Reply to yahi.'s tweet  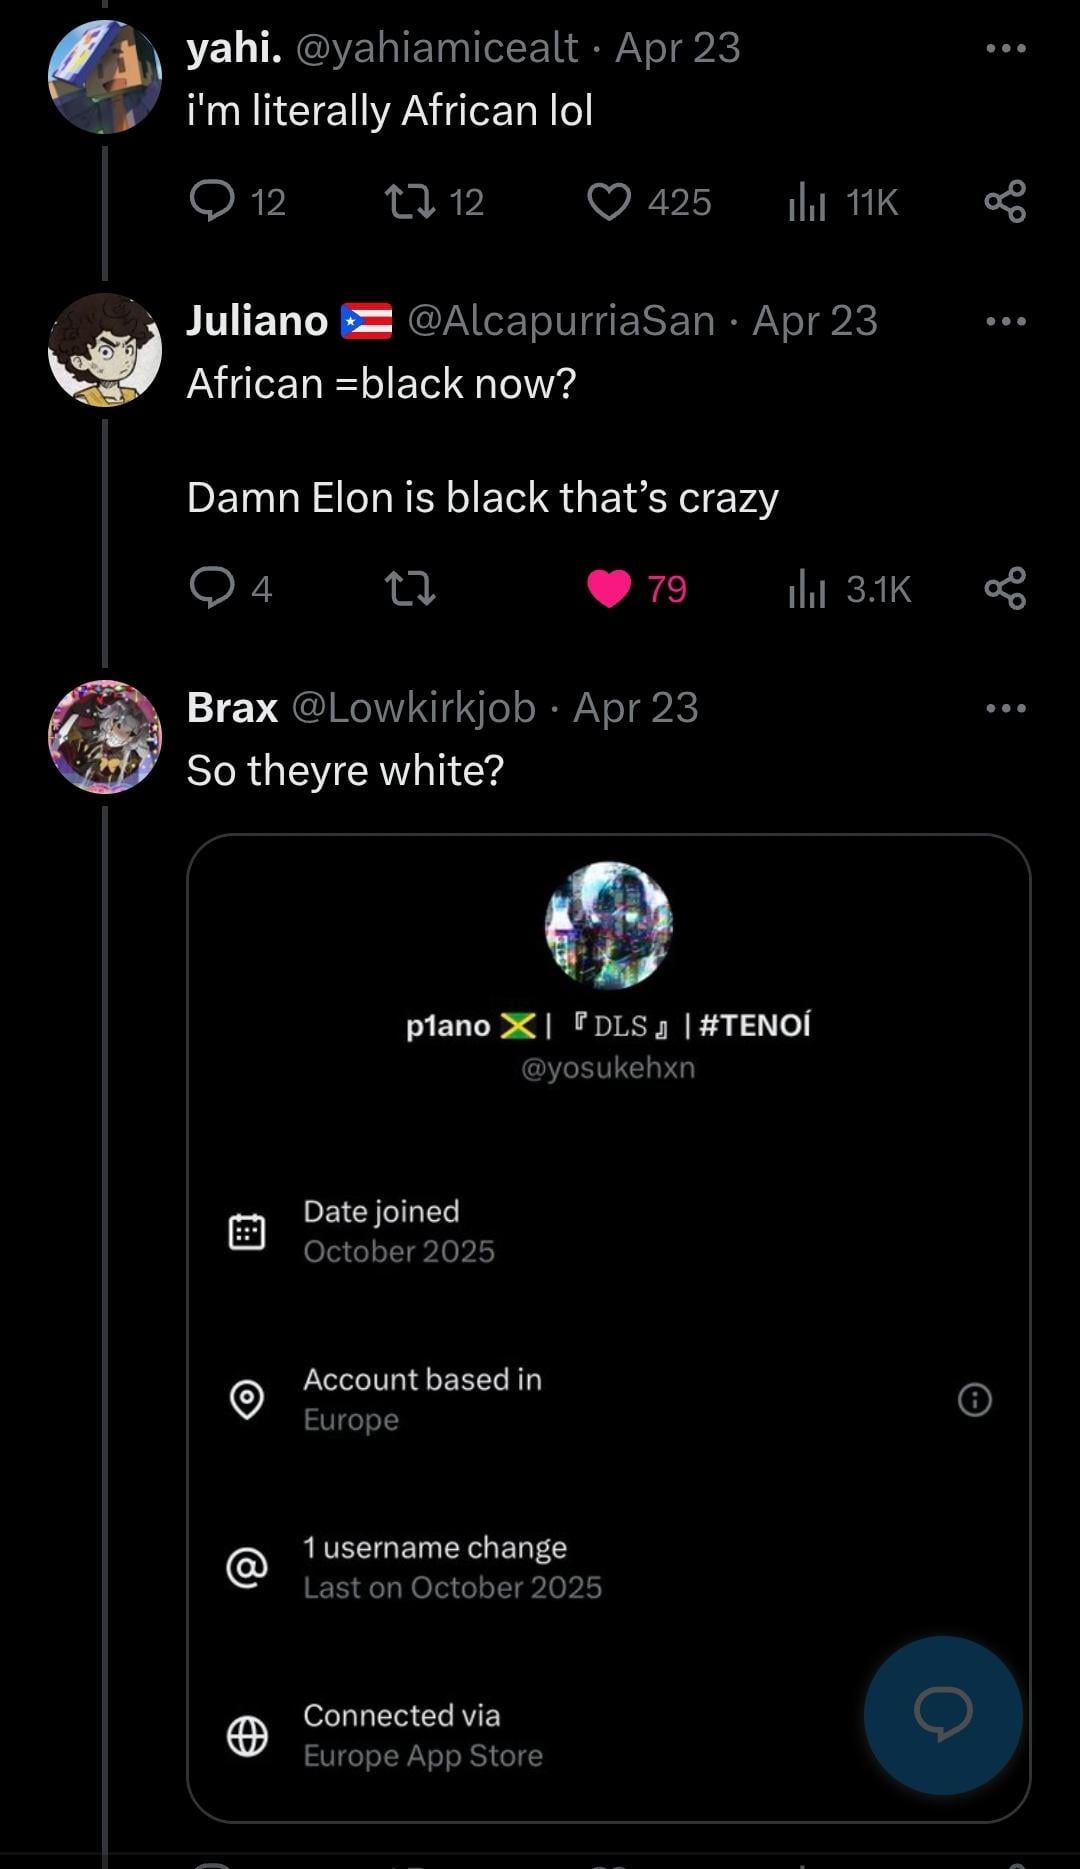tap(212, 201)
